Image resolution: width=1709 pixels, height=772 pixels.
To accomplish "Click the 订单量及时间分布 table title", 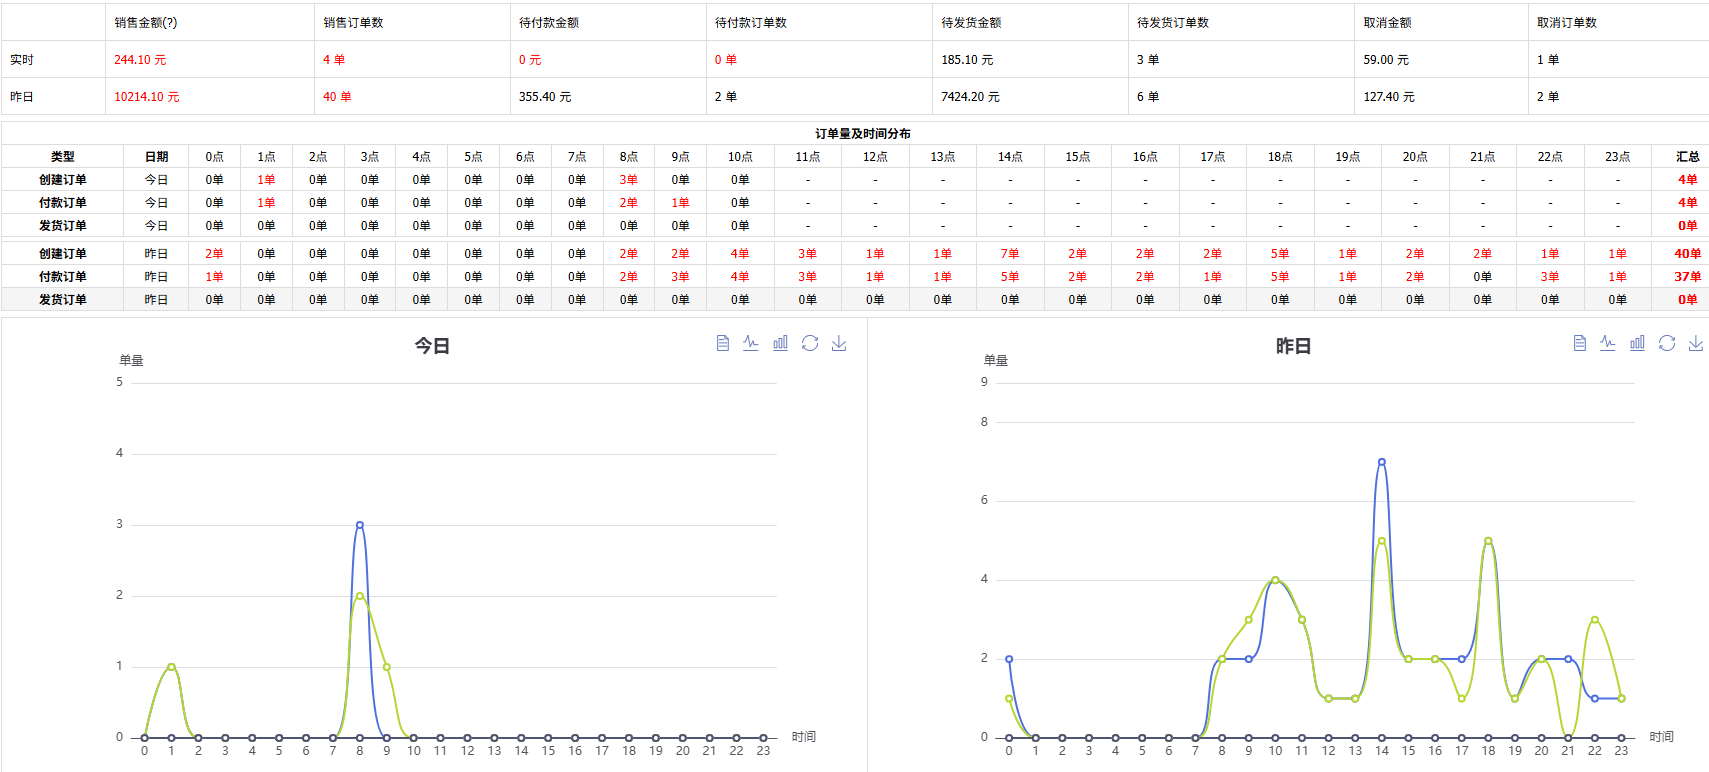I will click(862, 133).
